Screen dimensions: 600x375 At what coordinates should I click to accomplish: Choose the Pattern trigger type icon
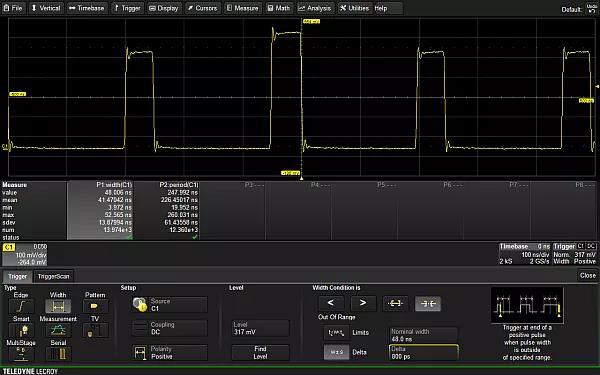95,306
